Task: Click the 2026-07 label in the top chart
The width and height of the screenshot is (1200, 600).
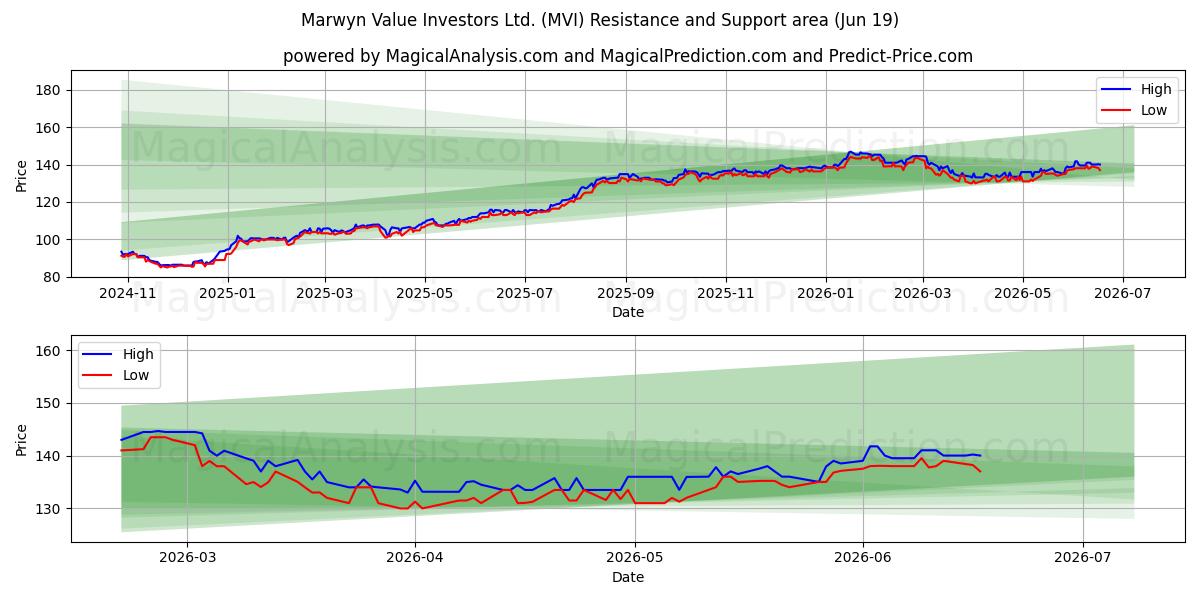Action: click(x=1122, y=295)
